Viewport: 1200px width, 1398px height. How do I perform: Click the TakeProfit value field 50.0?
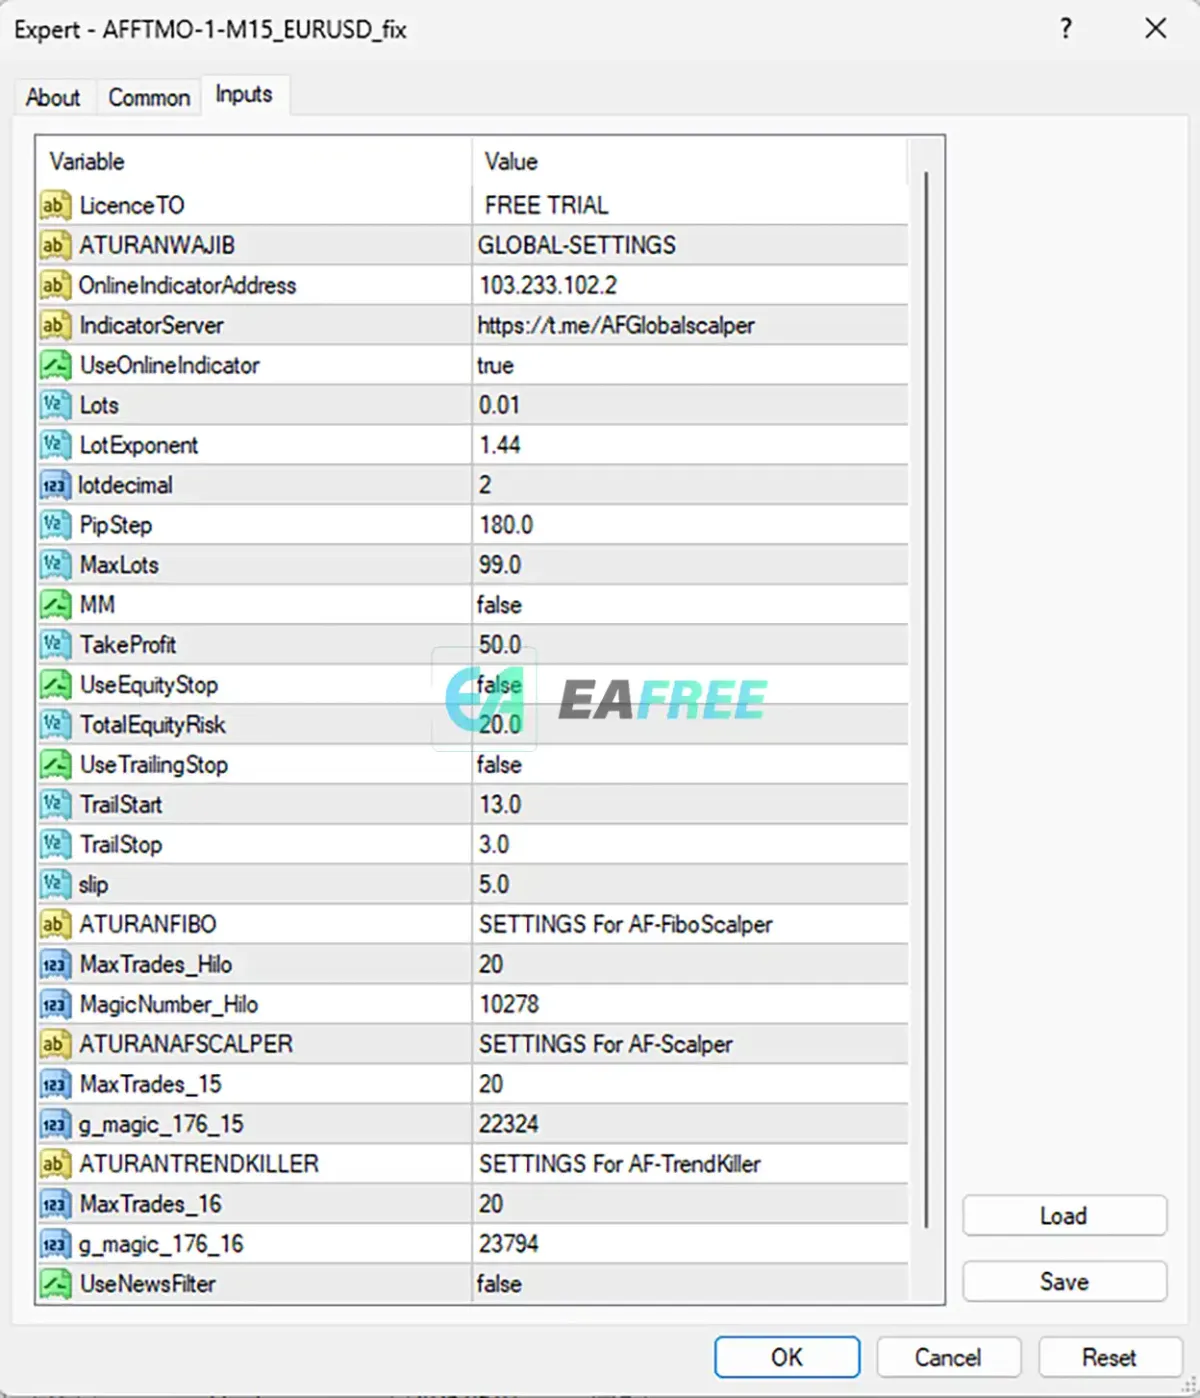(x=690, y=645)
